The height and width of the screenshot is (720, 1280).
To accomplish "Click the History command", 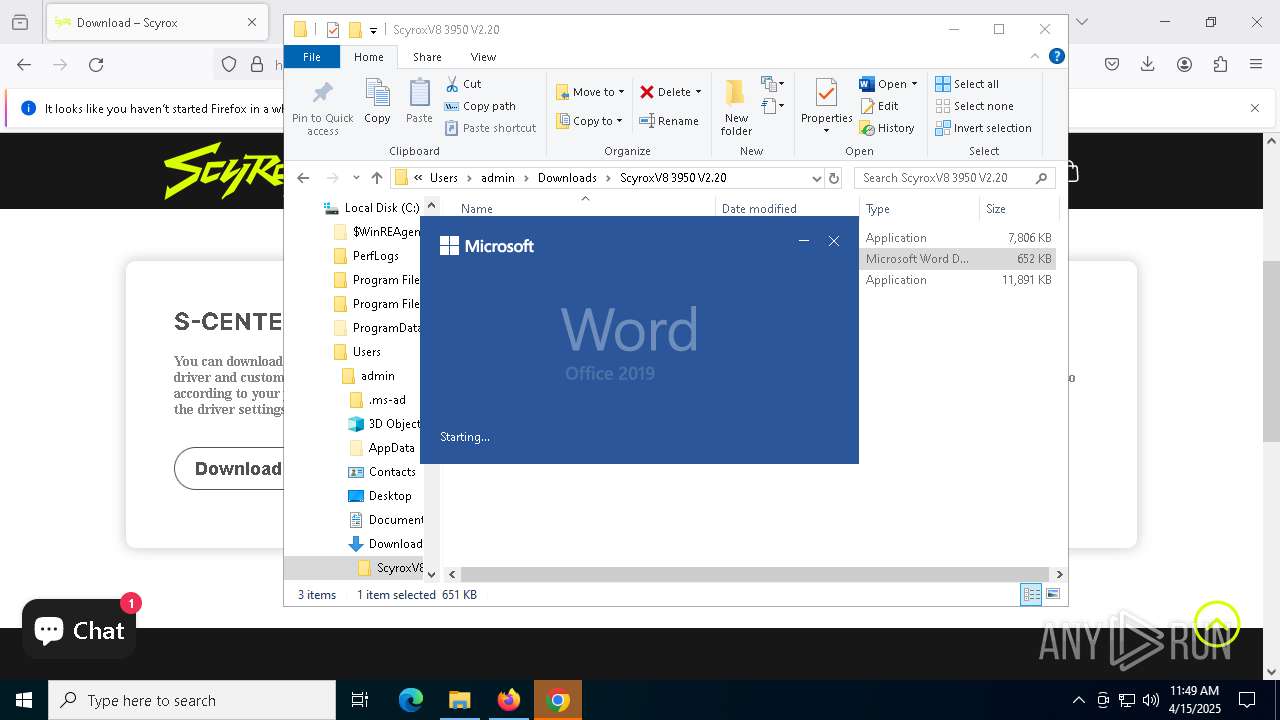I will pos(887,128).
